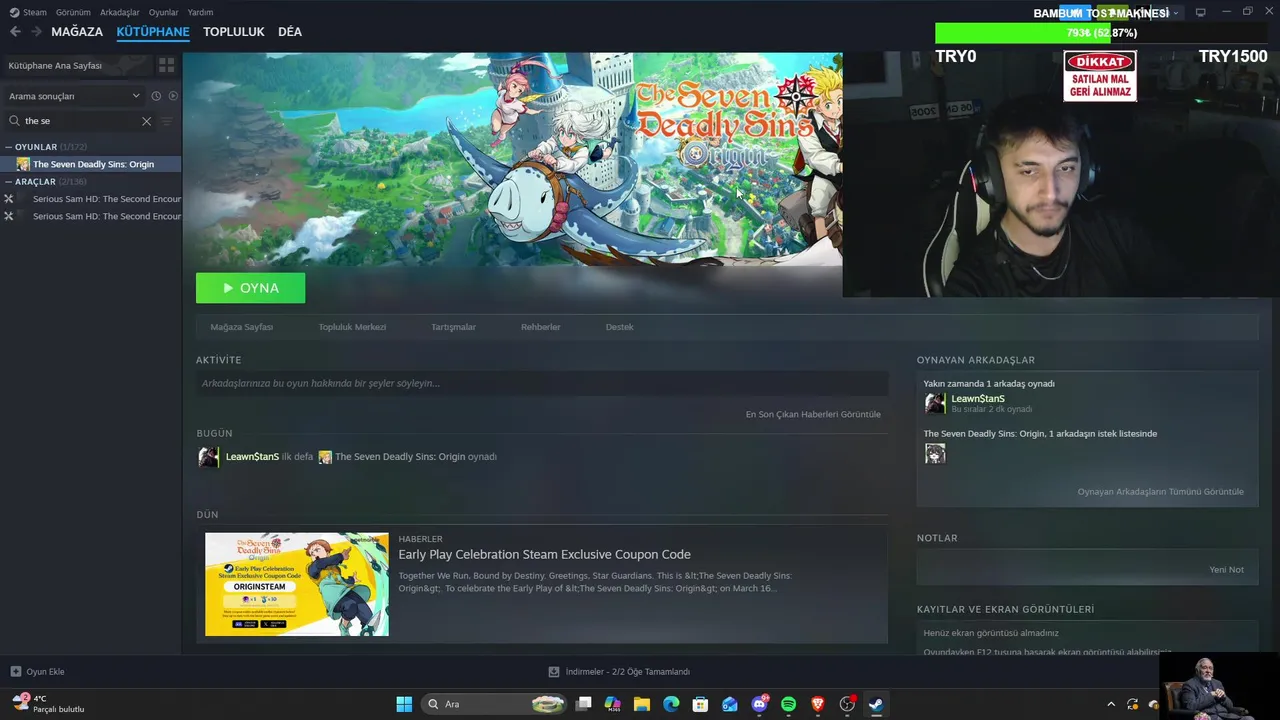The width and height of the screenshot is (1280, 720).
Task: Open Microsoft Store from the taskbar
Action: pos(700,704)
